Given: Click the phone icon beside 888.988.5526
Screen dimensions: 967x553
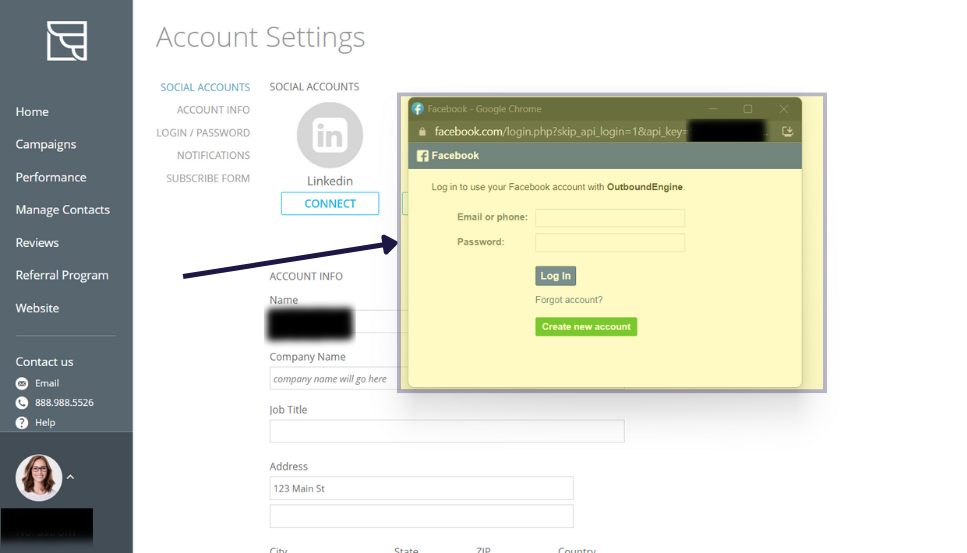Looking at the screenshot, I should coord(22,403).
